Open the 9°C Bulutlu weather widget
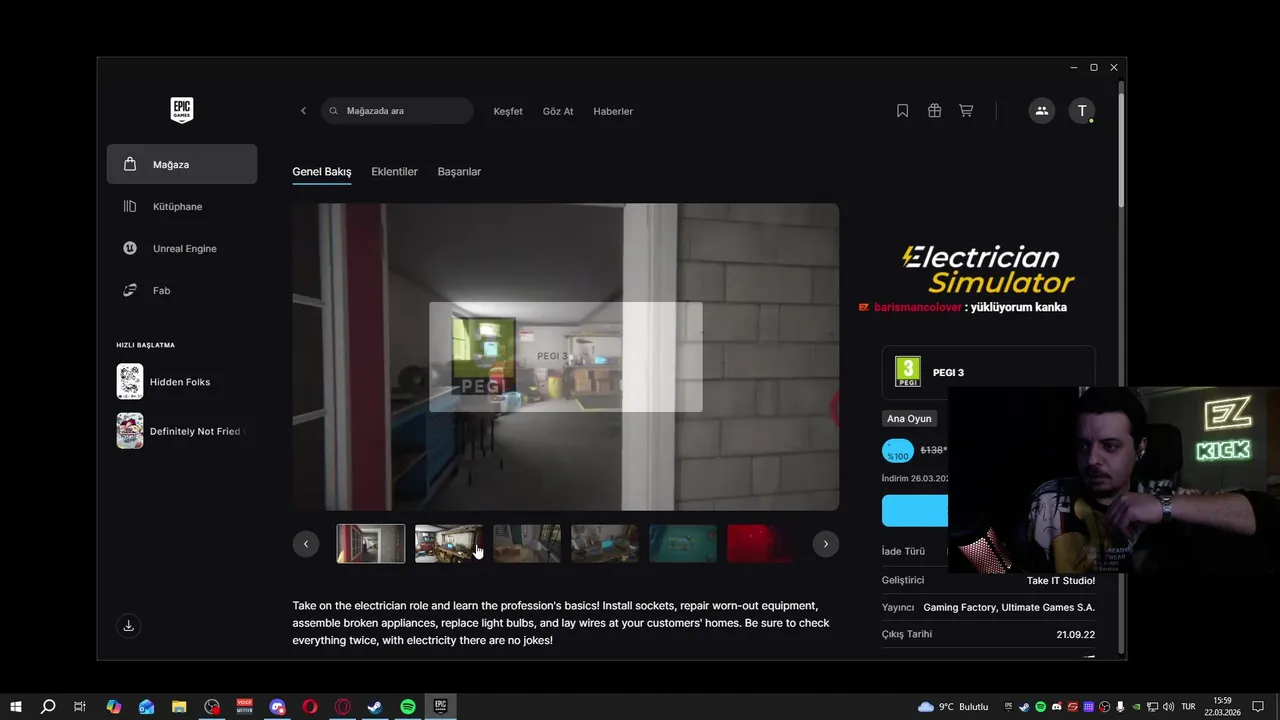Viewport: 1280px width, 720px height. pos(953,707)
